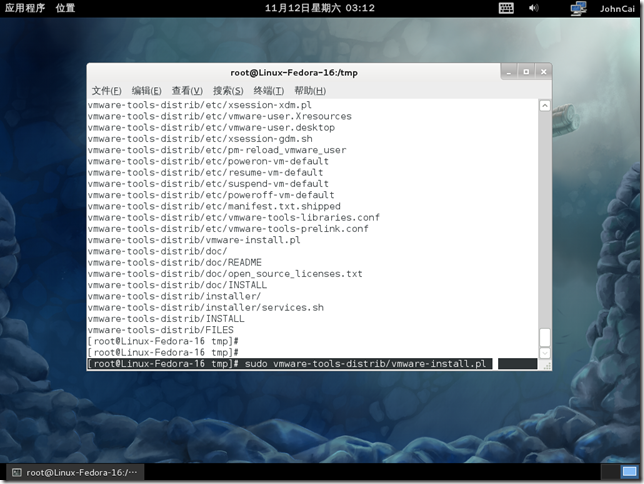This screenshot has height=484, width=644.
Task: Click the scrollbar up arrow
Action: pyautogui.click(x=545, y=106)
